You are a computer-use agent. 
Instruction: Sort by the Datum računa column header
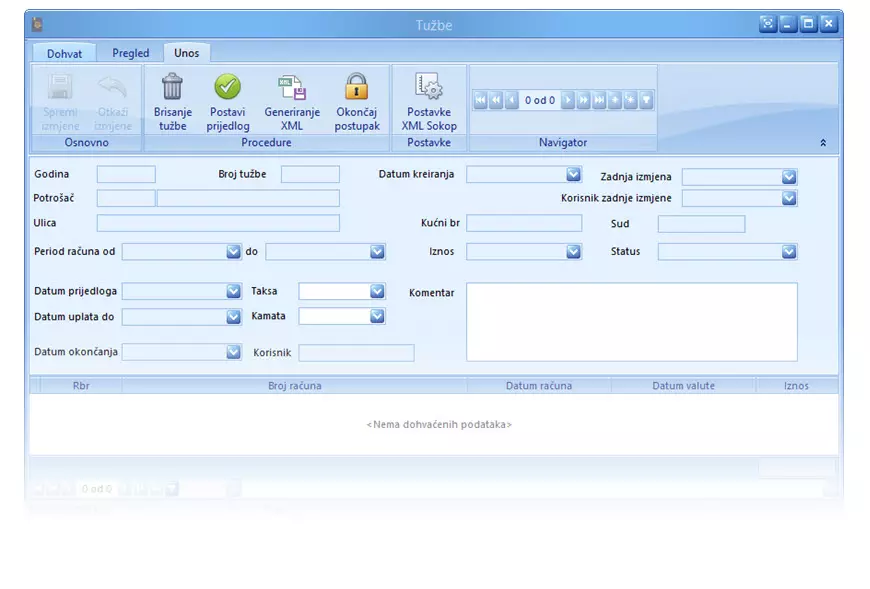pos(539,385)
